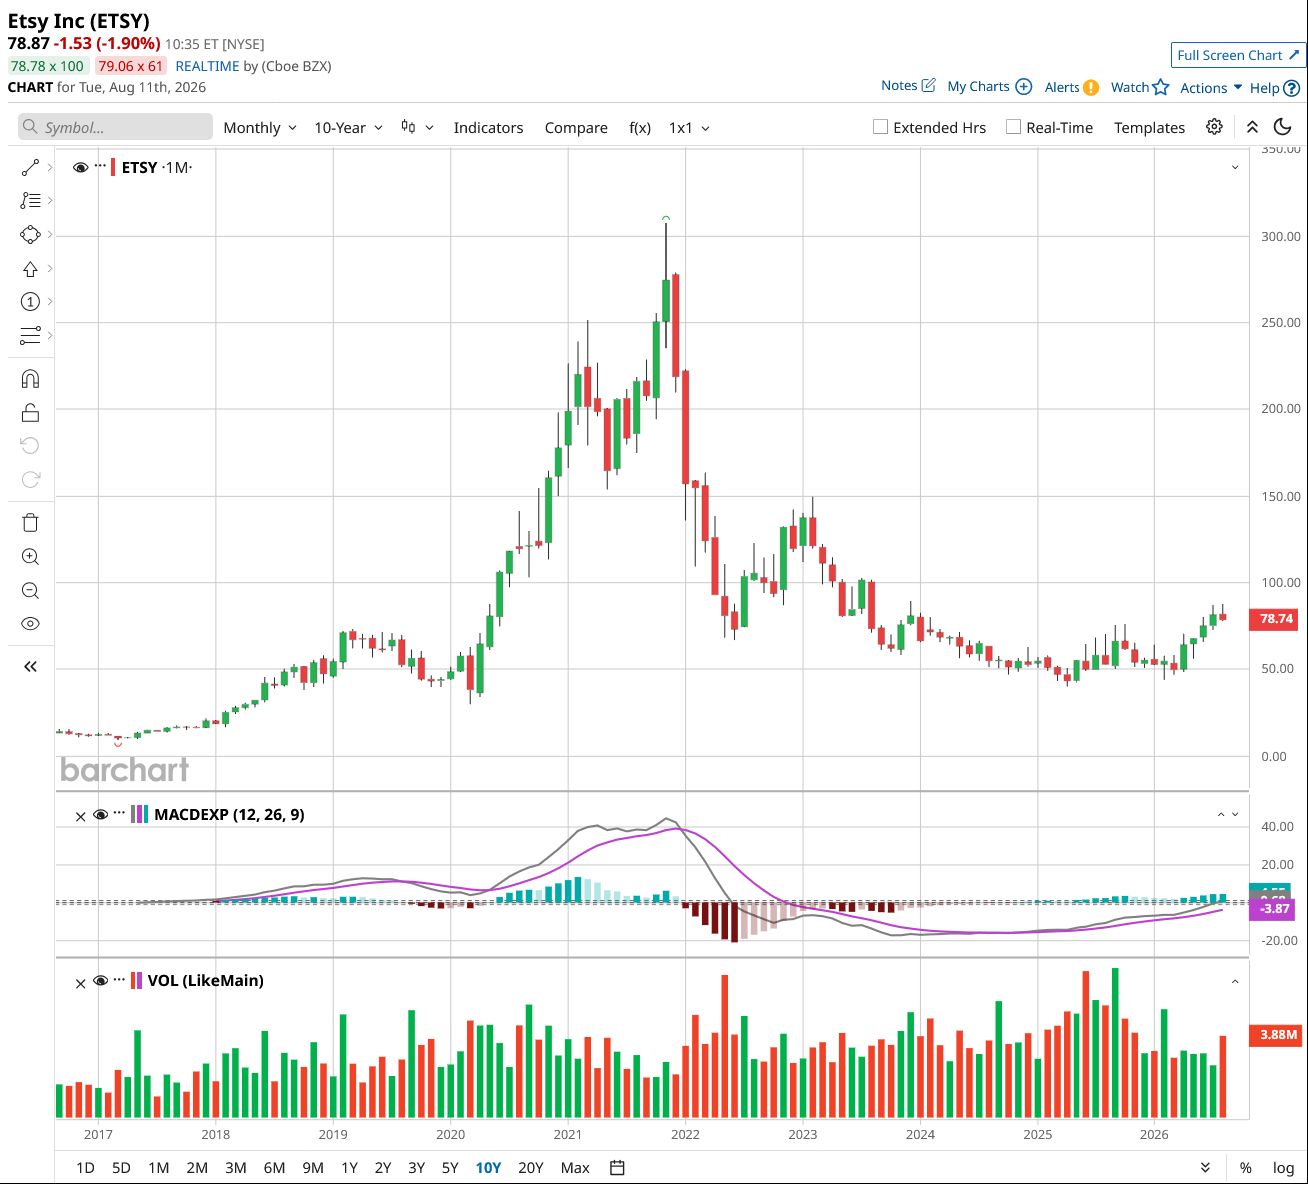Select the 1Y time range
This screenshot has width=1308, height=1184.
tap(349, 1167)
